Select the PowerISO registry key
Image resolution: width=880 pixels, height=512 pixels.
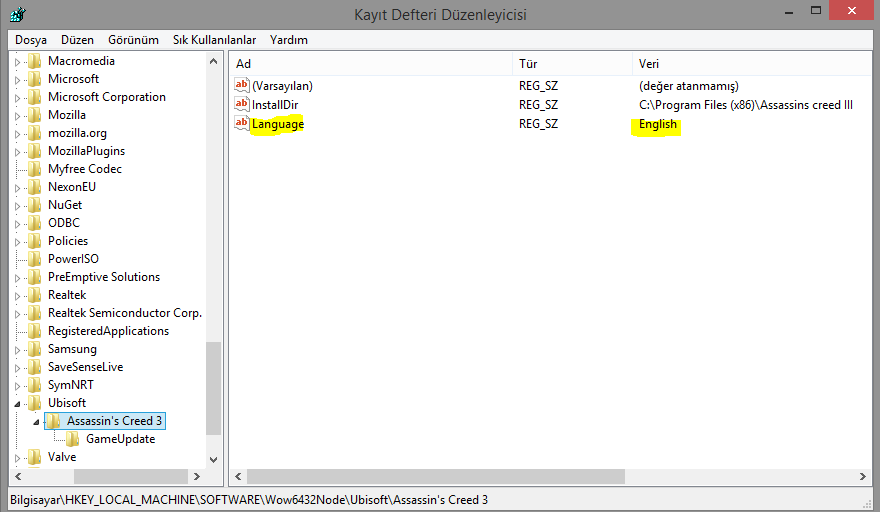click(73, 259)
